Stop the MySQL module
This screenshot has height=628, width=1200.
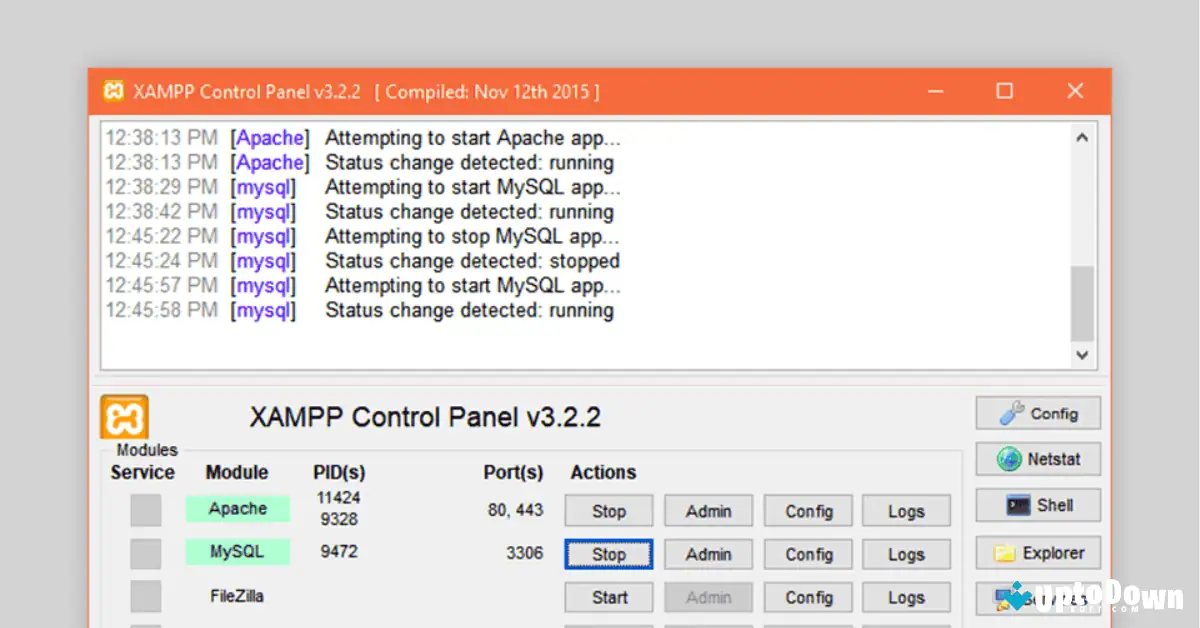[x=608, y=554]
